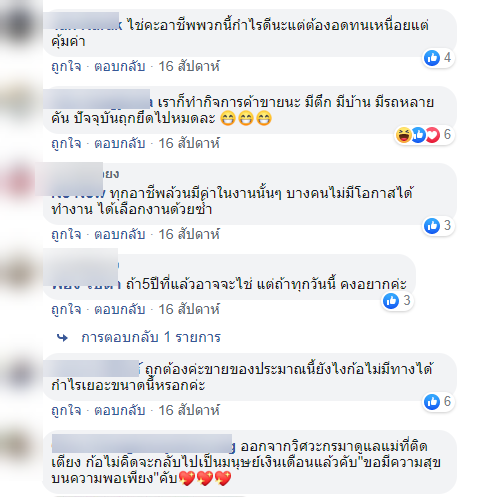
Task: Reply to the comment about business being seized
Action: click(120, 143)
